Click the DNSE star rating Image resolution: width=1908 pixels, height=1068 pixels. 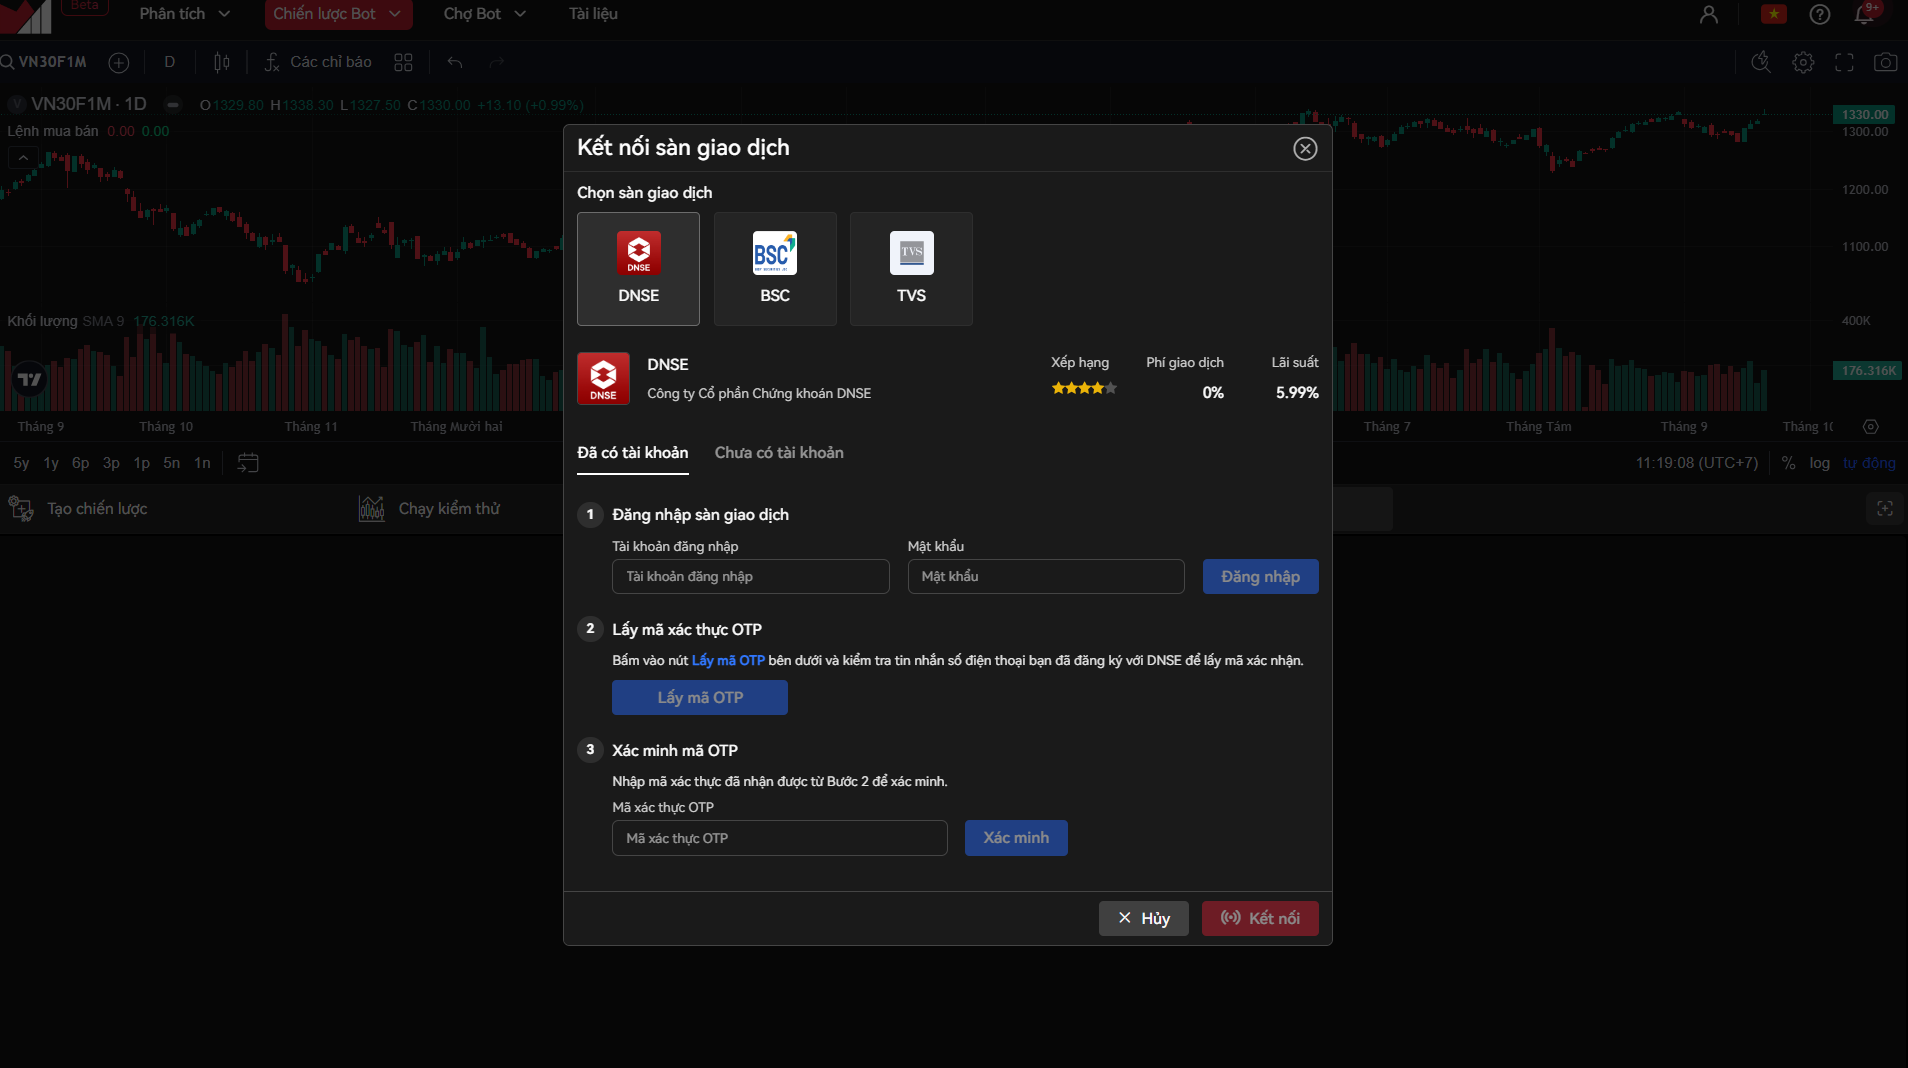tap(1084, 389)
